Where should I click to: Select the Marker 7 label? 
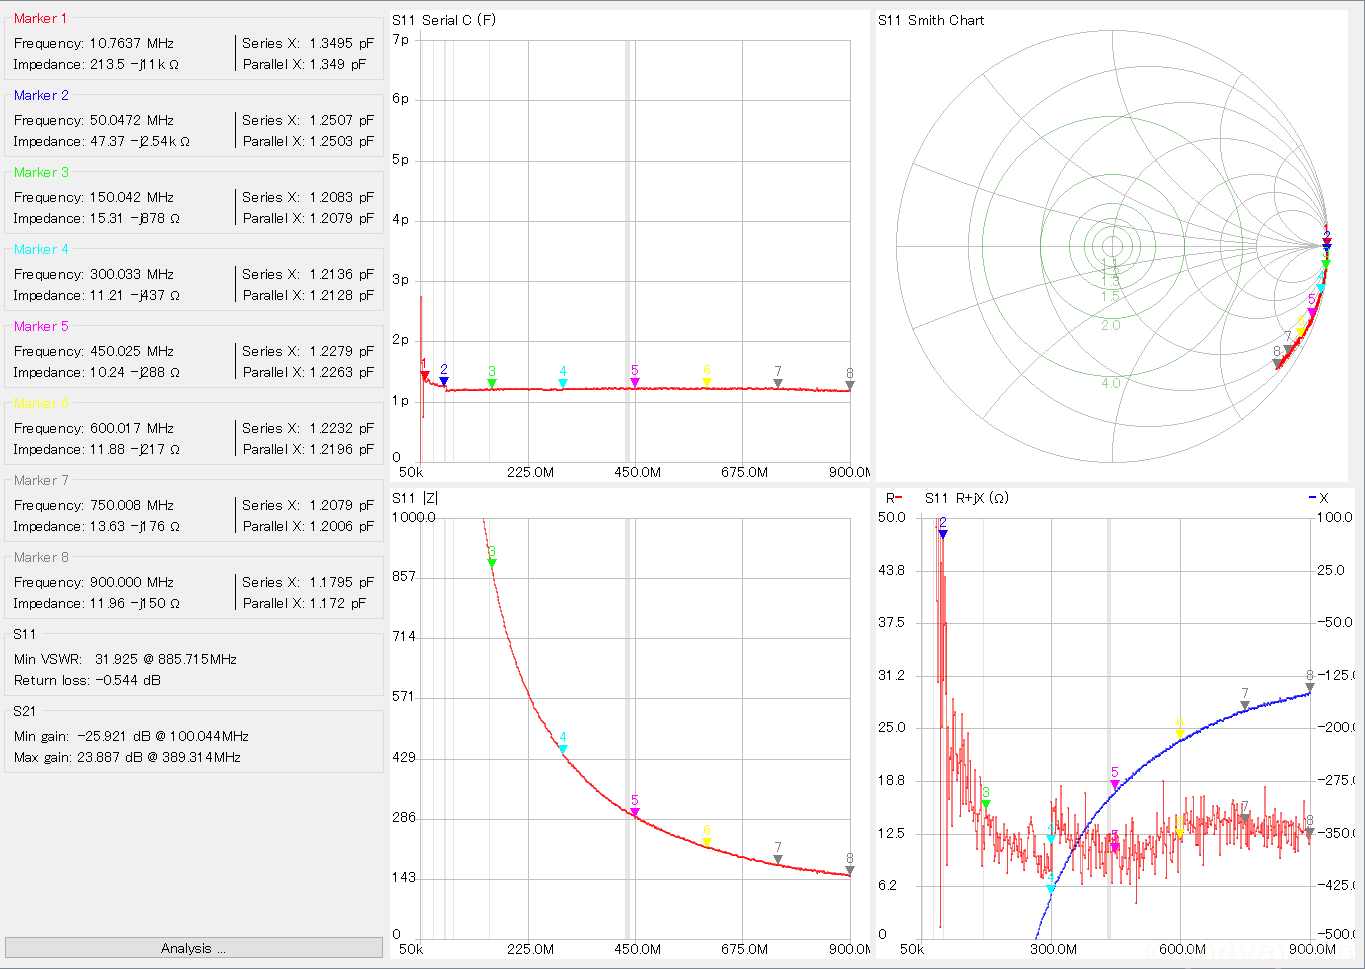[x=41, y=480]
